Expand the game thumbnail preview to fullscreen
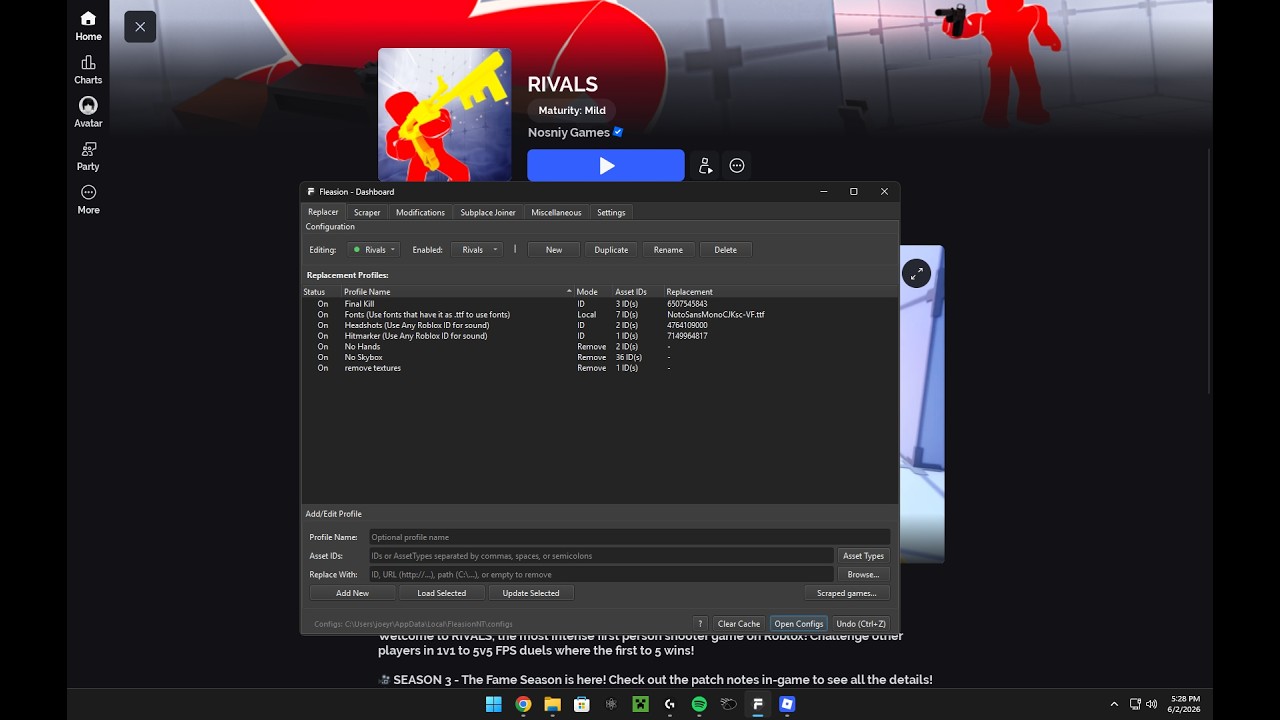Image resolution: width=1280 pixels, height=720 pixels. (x=916, y=273)
